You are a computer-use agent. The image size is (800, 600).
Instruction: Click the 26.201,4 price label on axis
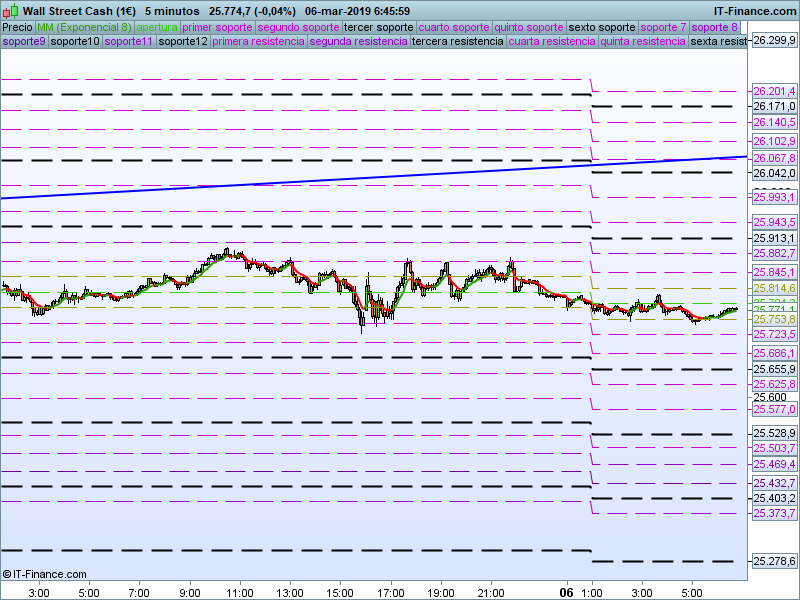[773, 91]
